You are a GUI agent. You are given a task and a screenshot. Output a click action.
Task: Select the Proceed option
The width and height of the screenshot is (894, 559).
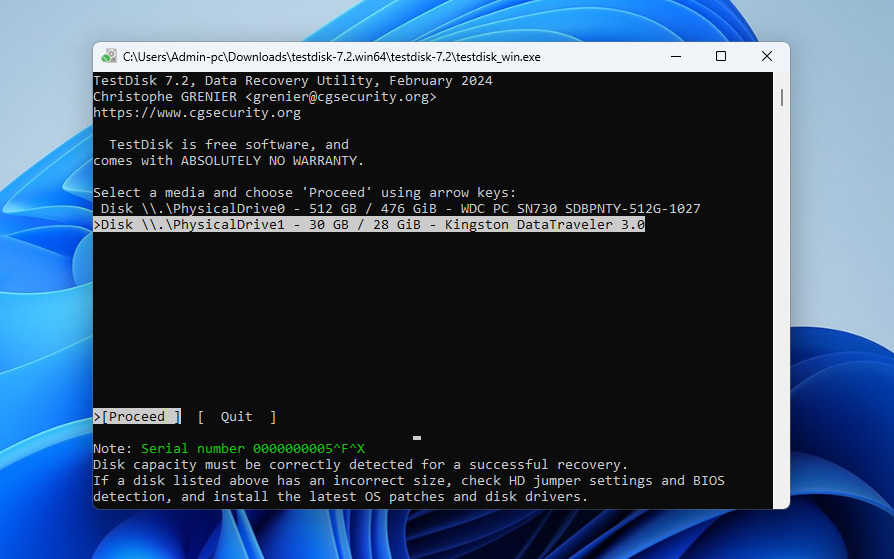pos(137,417)
